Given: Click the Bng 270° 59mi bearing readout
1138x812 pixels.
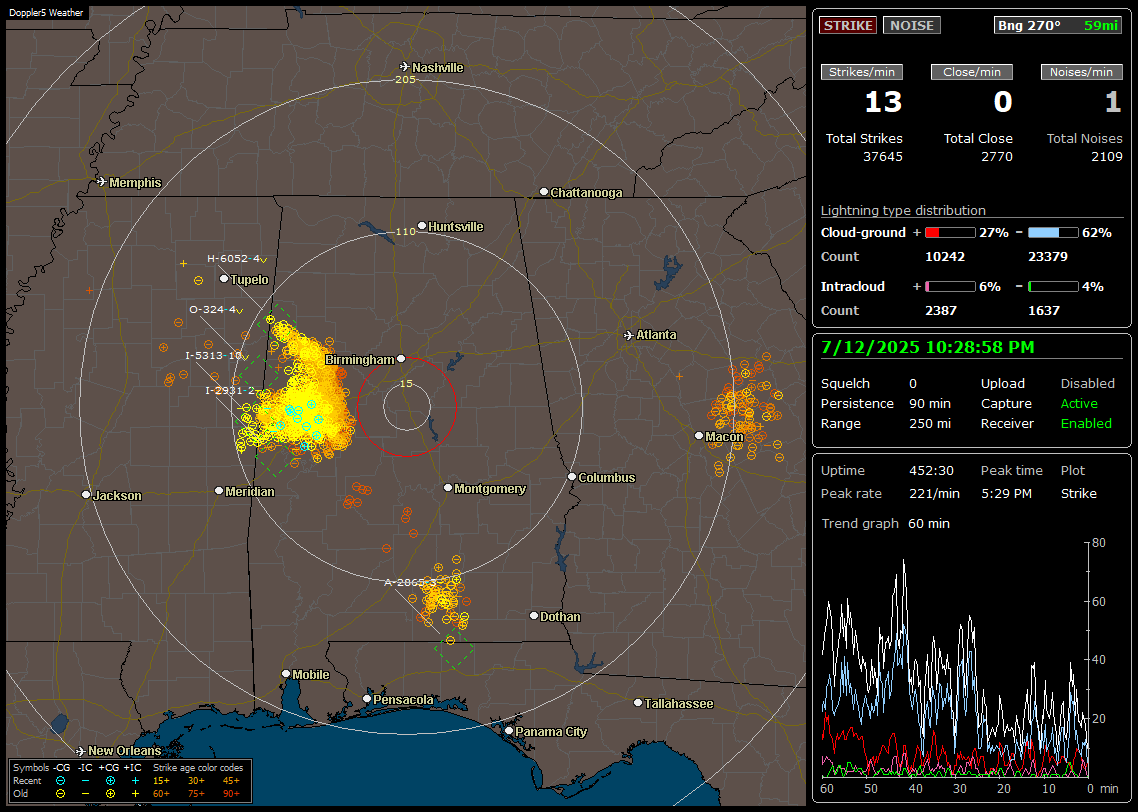Looking at the screenshot, I should (x=1057, y=25).
